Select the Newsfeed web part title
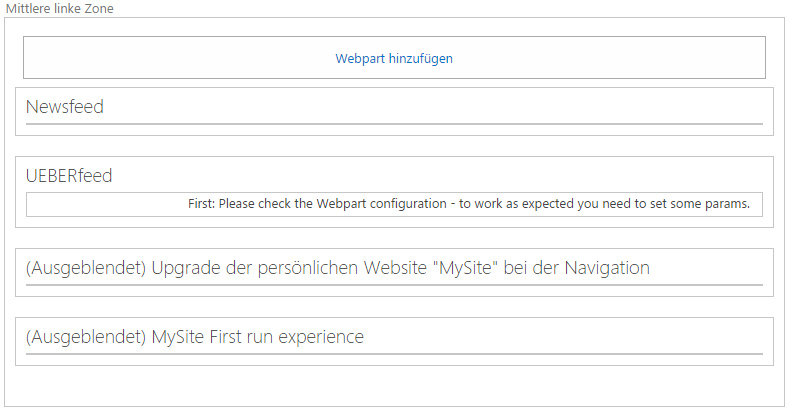 pyautogui.click(x=65, y=107)
